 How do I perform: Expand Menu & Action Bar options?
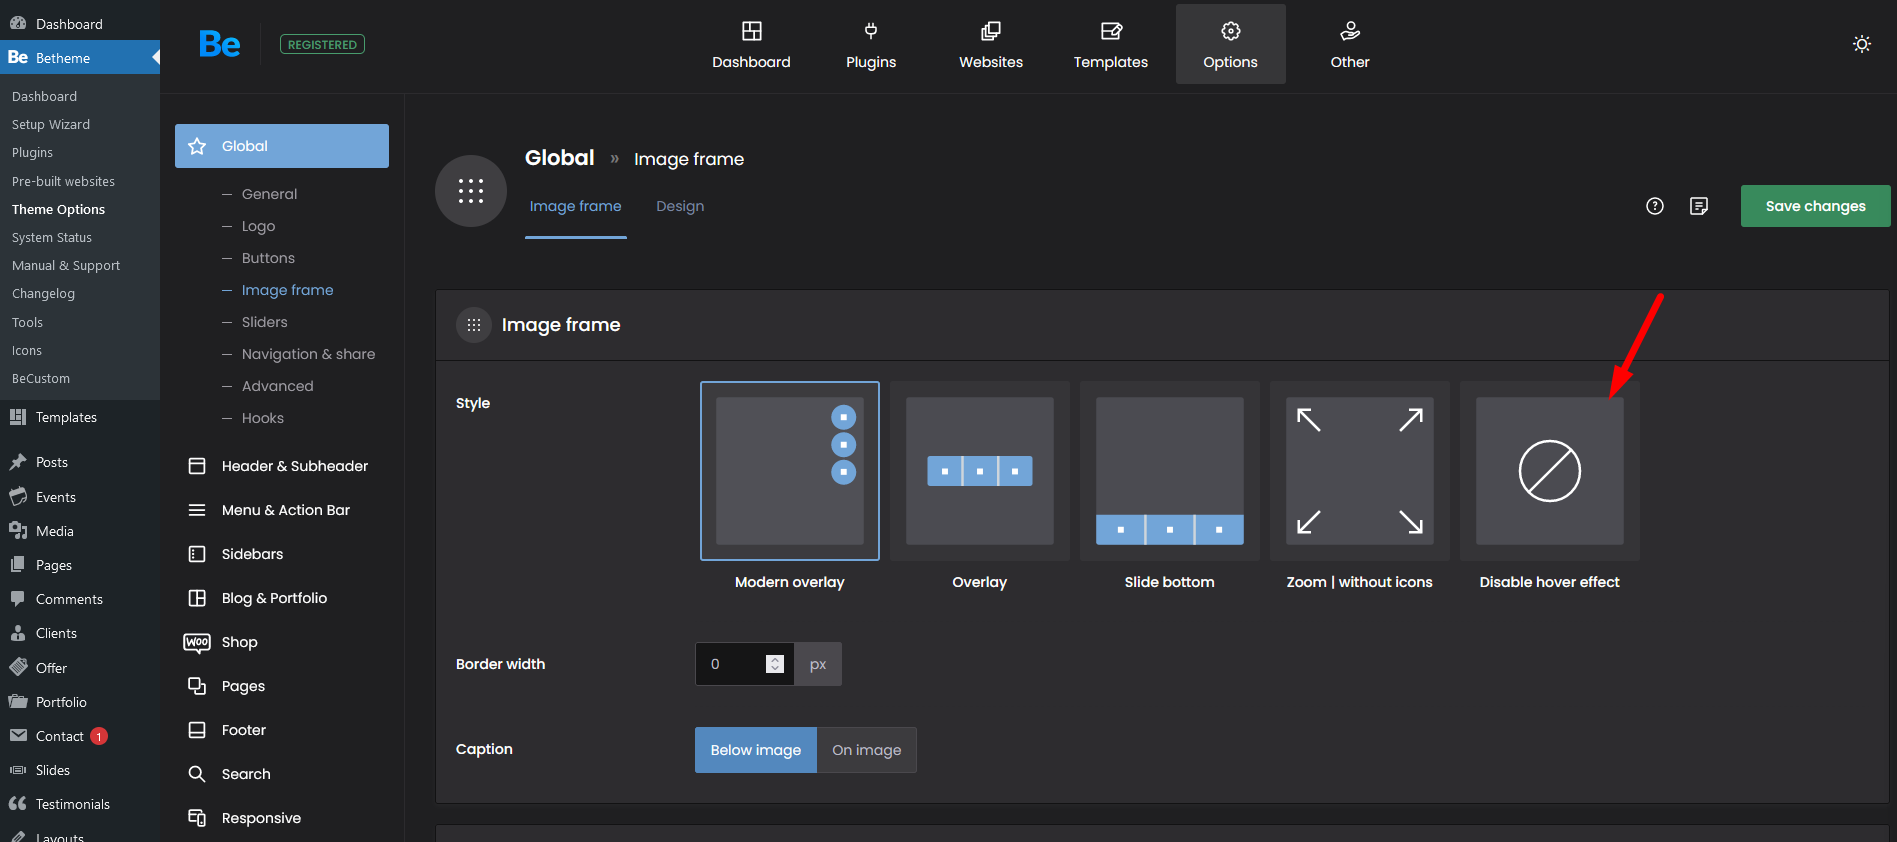coord(282,510)
